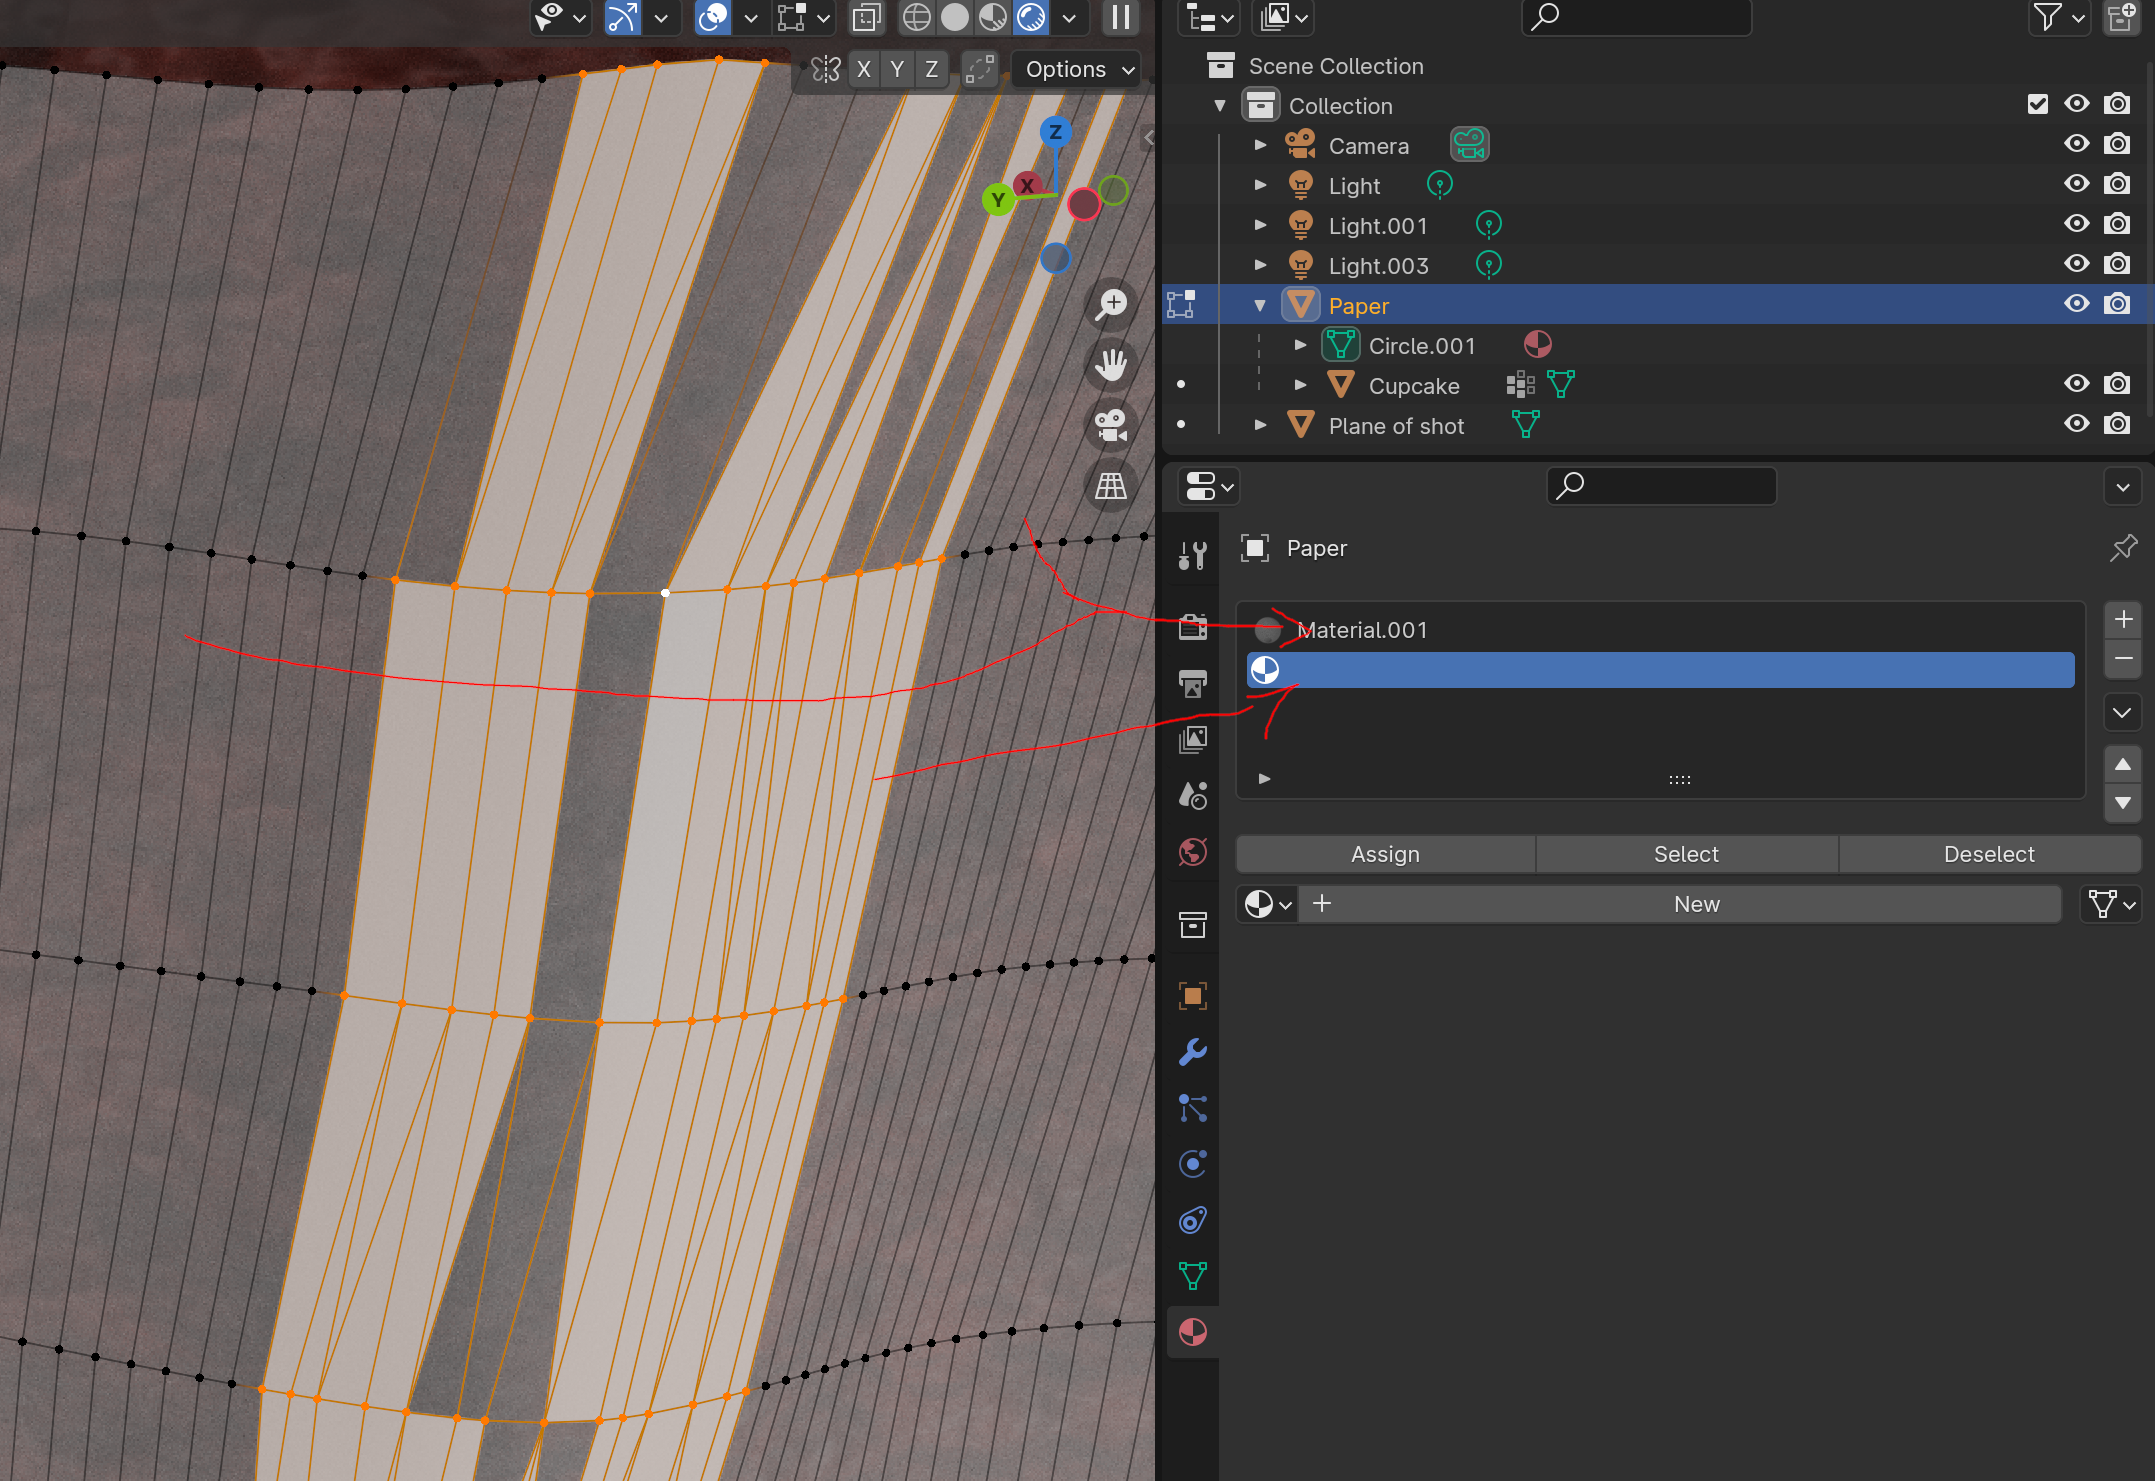Select the Material.001 slot
Viewport: 2155px width, 1481px height.
[x=1660, y=630]
